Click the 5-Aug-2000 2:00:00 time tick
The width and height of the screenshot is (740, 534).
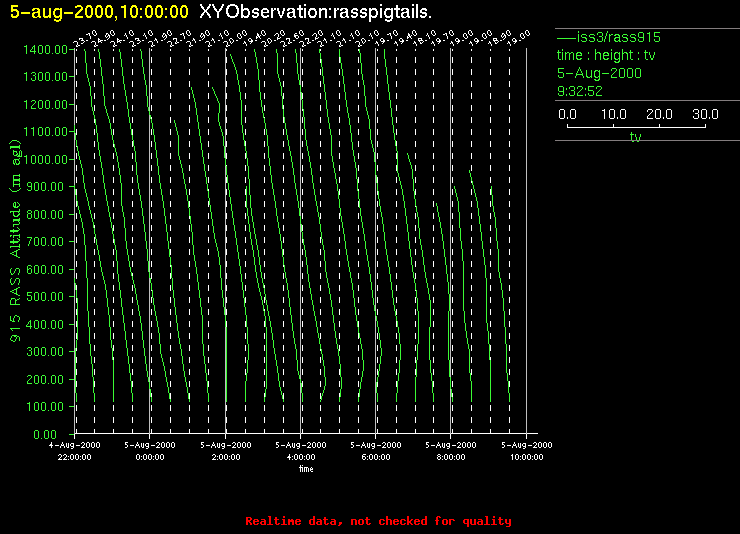point(226,450)
